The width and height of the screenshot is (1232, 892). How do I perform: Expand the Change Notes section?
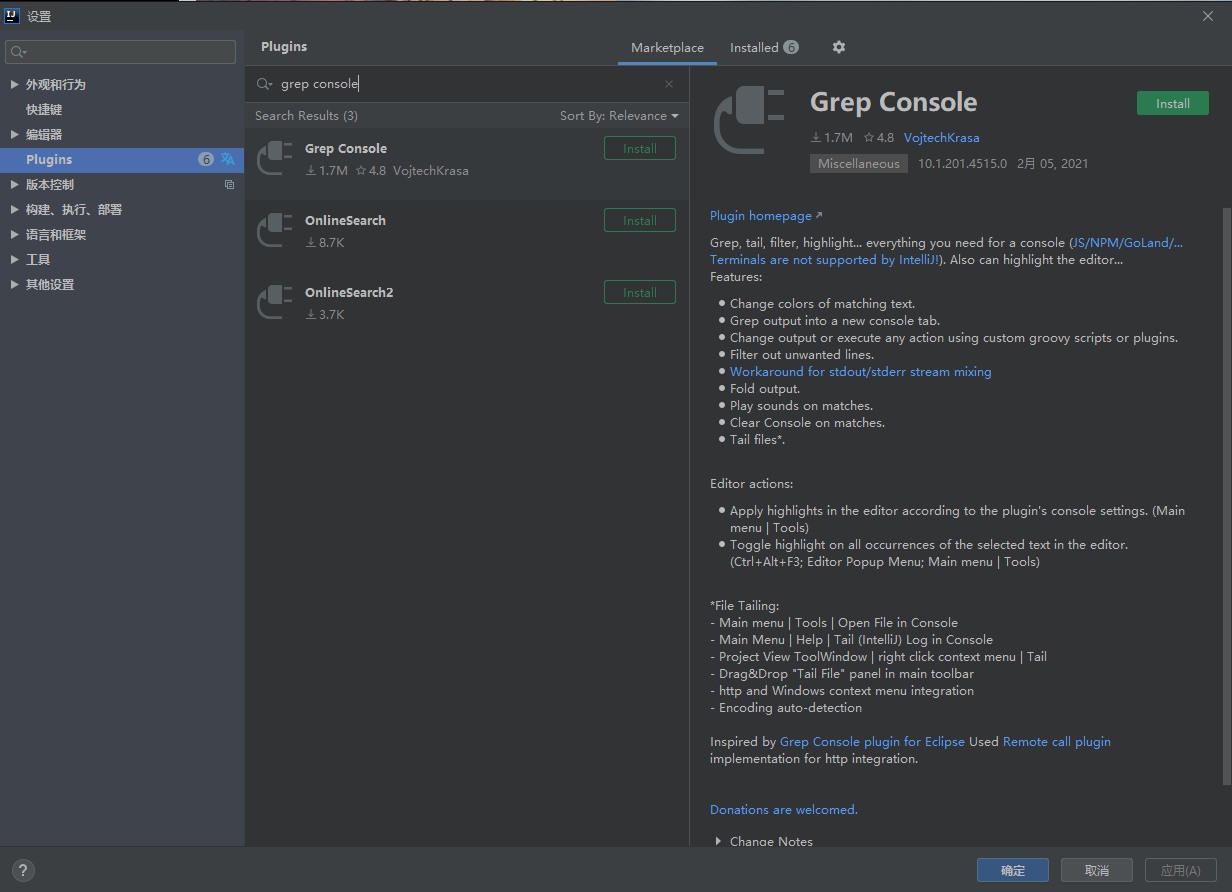(x=718, y=841)
